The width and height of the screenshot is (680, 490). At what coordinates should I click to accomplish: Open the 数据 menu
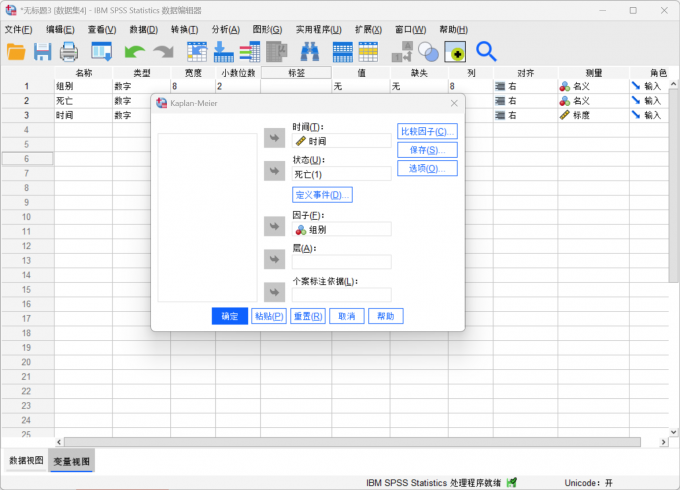click(144, 29)
